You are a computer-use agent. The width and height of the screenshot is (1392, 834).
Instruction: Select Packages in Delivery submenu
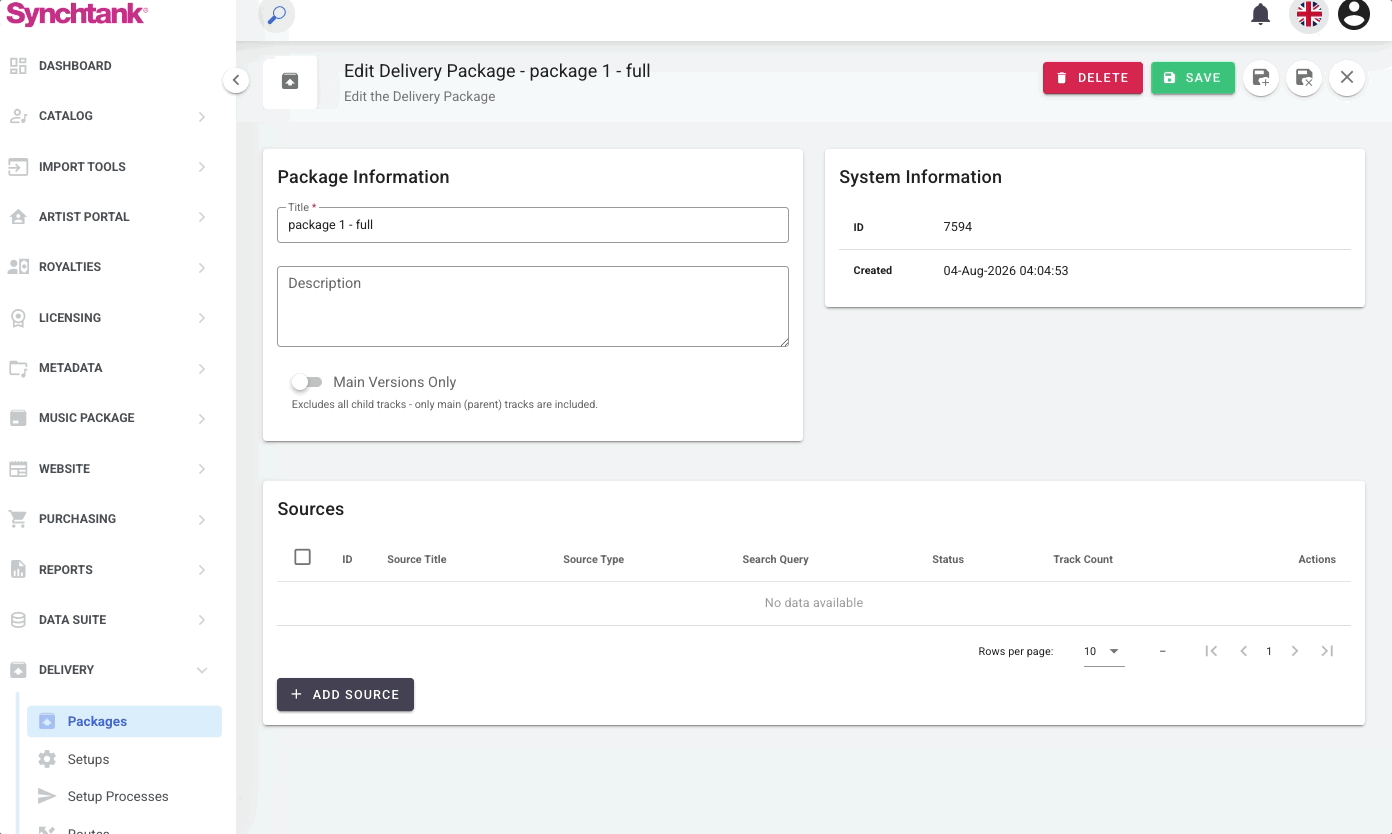[x=124, y=721]
